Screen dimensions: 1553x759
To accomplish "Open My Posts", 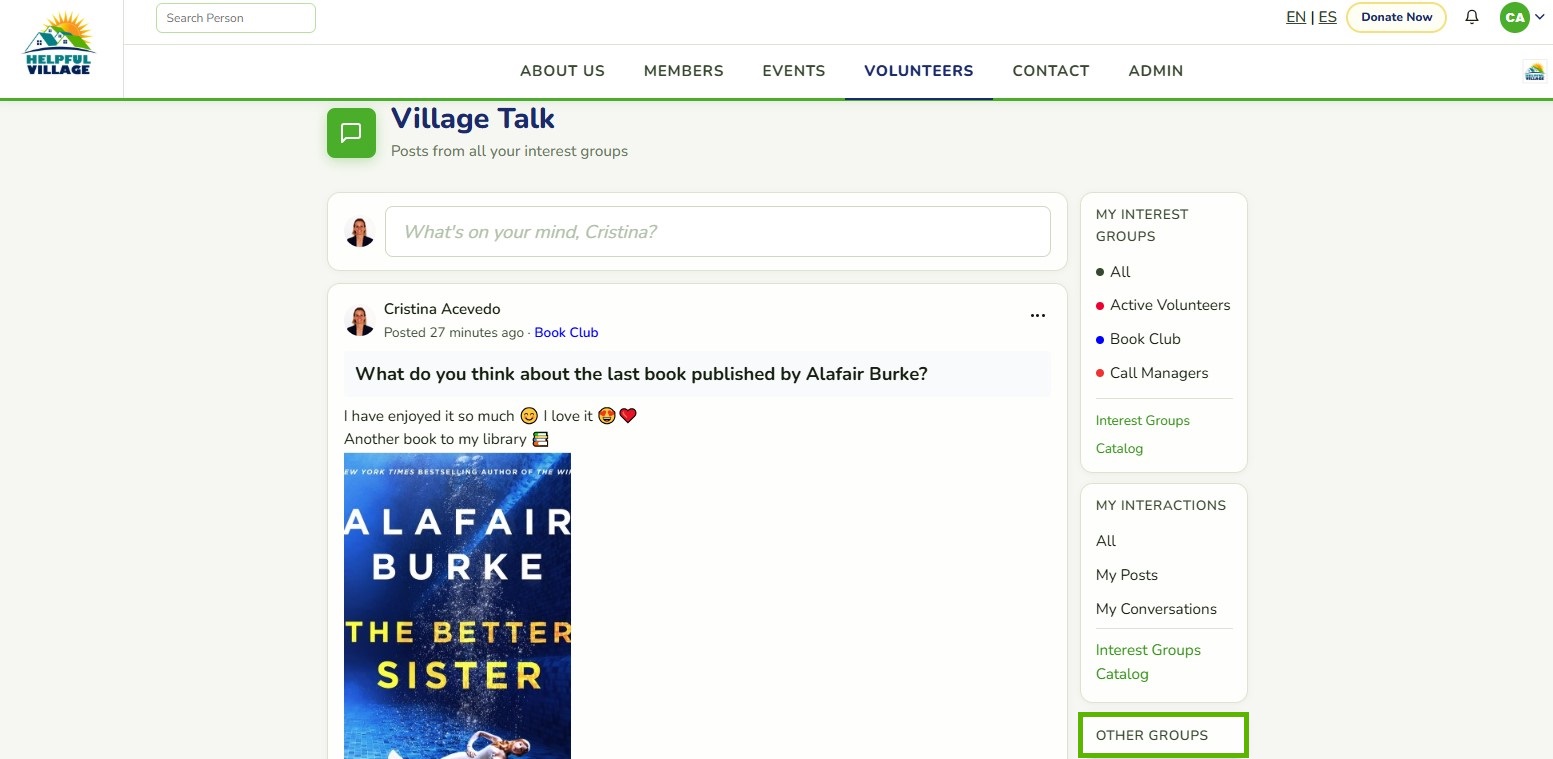I will pos(1127,575).
